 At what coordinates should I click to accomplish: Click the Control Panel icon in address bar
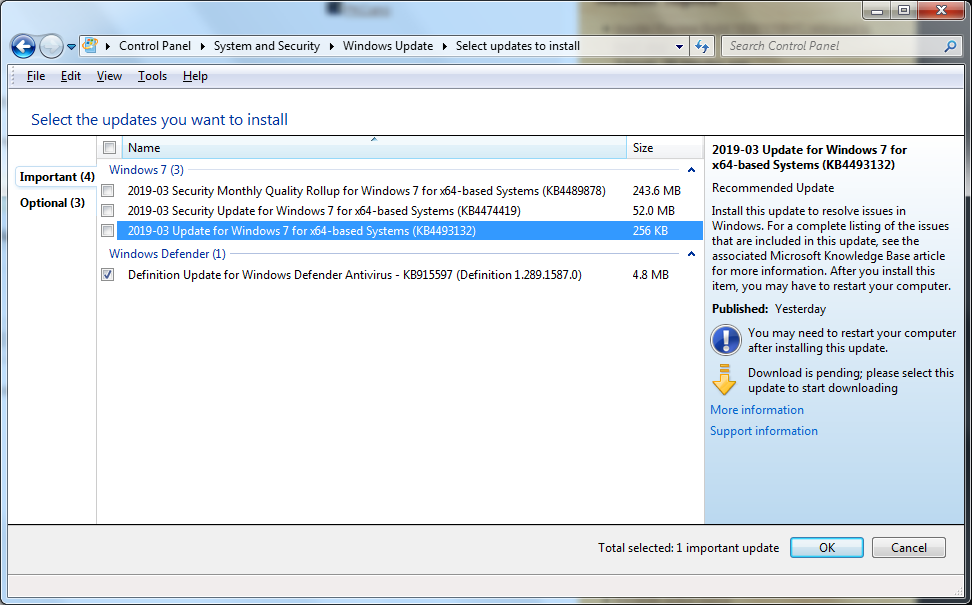pyautogui.click(x=90, y=46)
